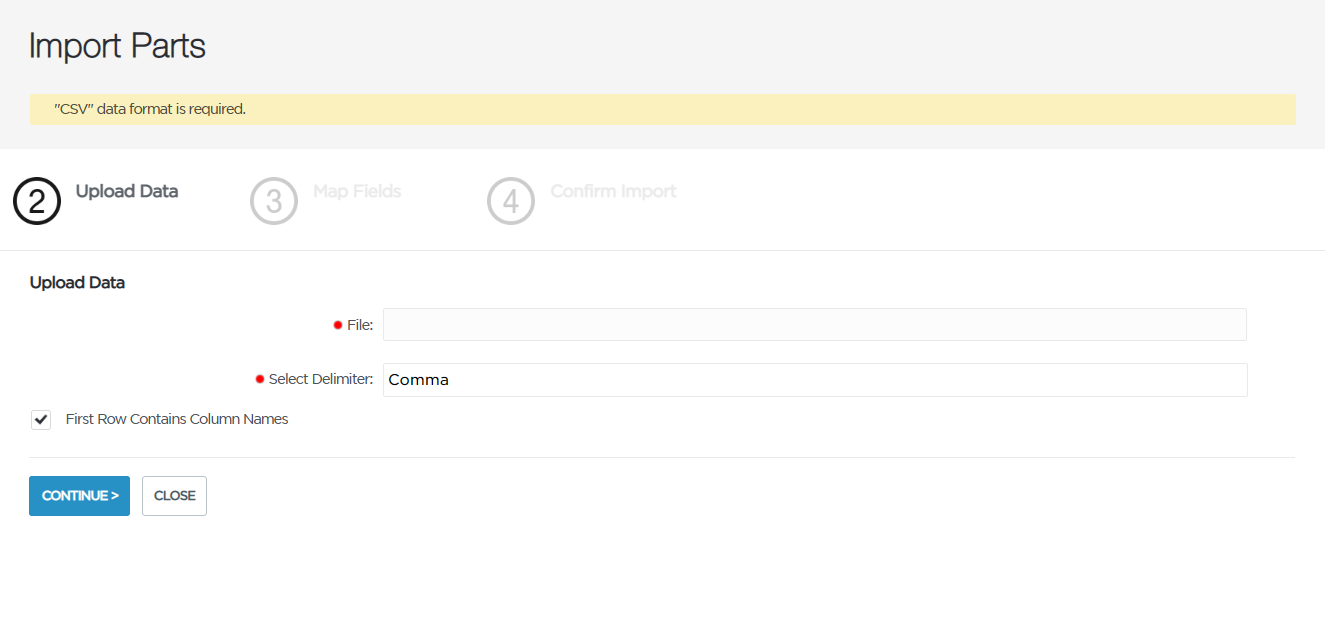
Task: Select the Upload Data step label
Action: pyautogui.click(x=127, y=191)
